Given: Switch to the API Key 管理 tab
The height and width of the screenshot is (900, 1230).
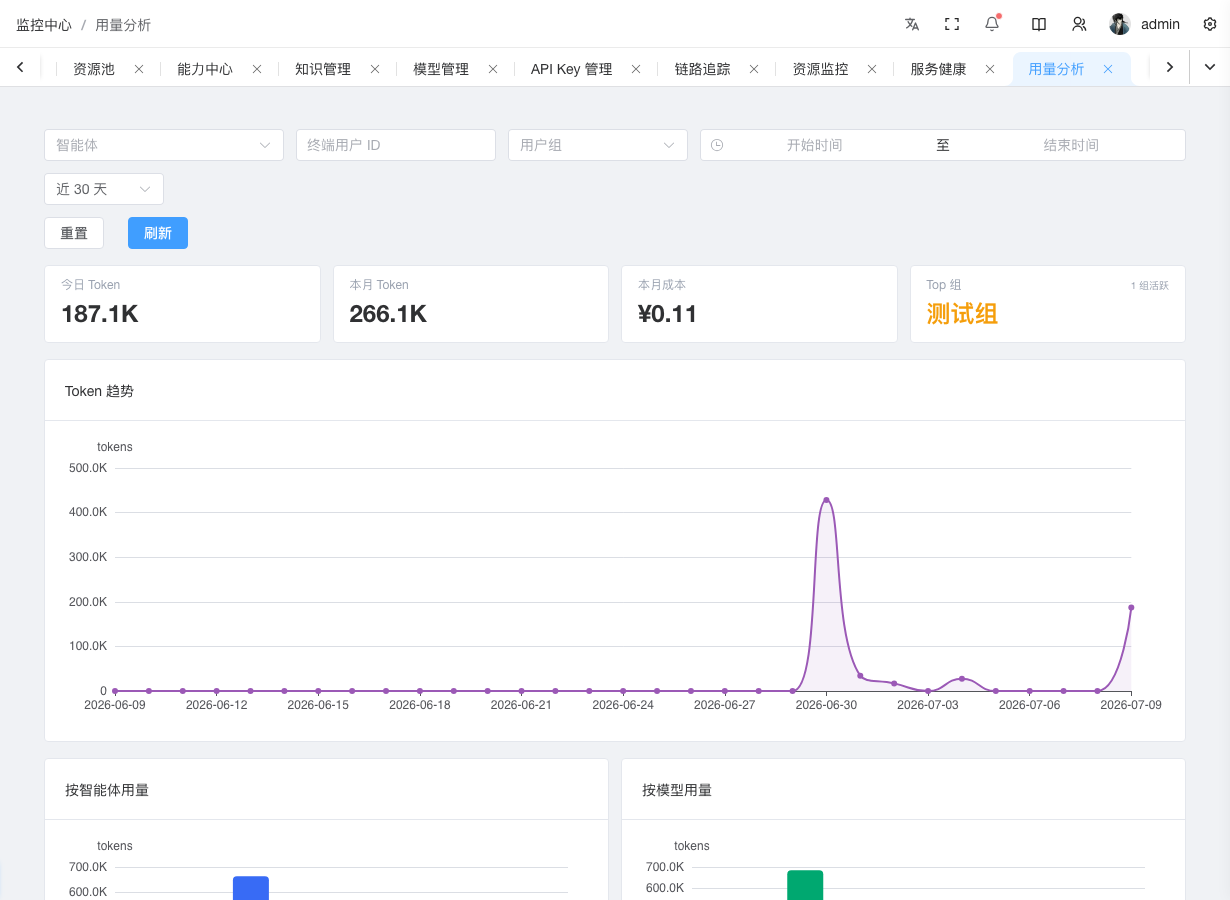Looking at the screenshot, I should click(x=571, y=69).
